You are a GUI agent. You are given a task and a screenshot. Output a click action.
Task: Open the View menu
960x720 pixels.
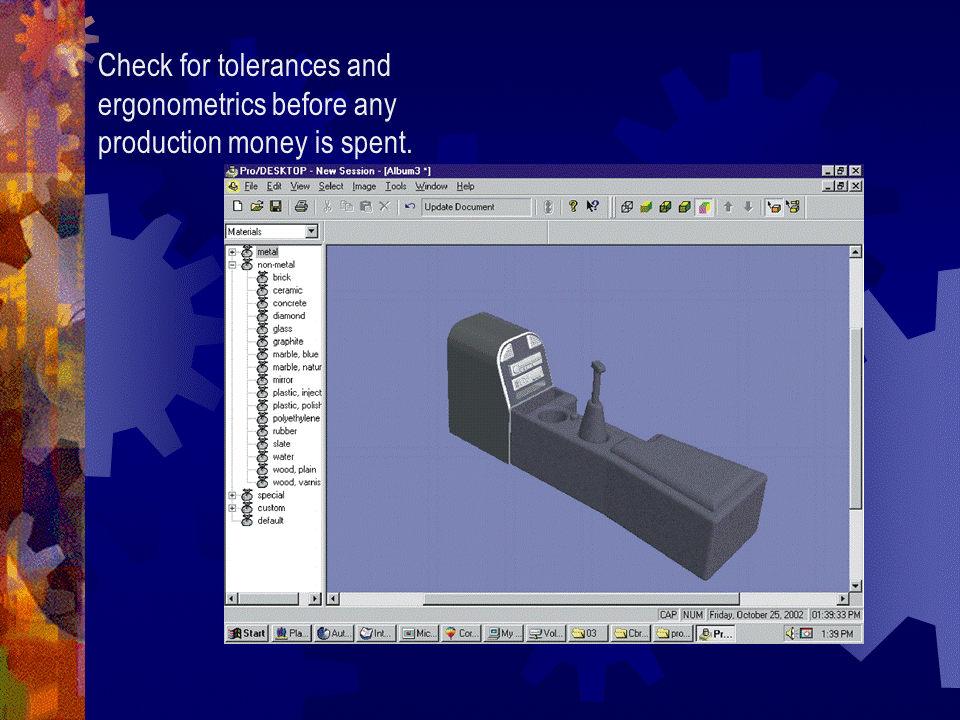[x=300, y=186]
